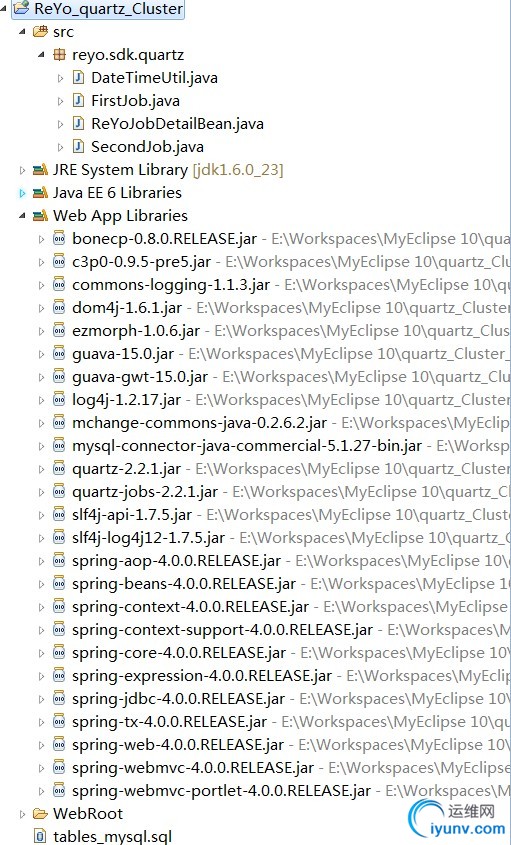The width and height of the screenshot is (511, 845).
Task: Select spring-context-4.0.0.RELEASE.jar entry
Action: pyautogui.click(x=190, y=607)
